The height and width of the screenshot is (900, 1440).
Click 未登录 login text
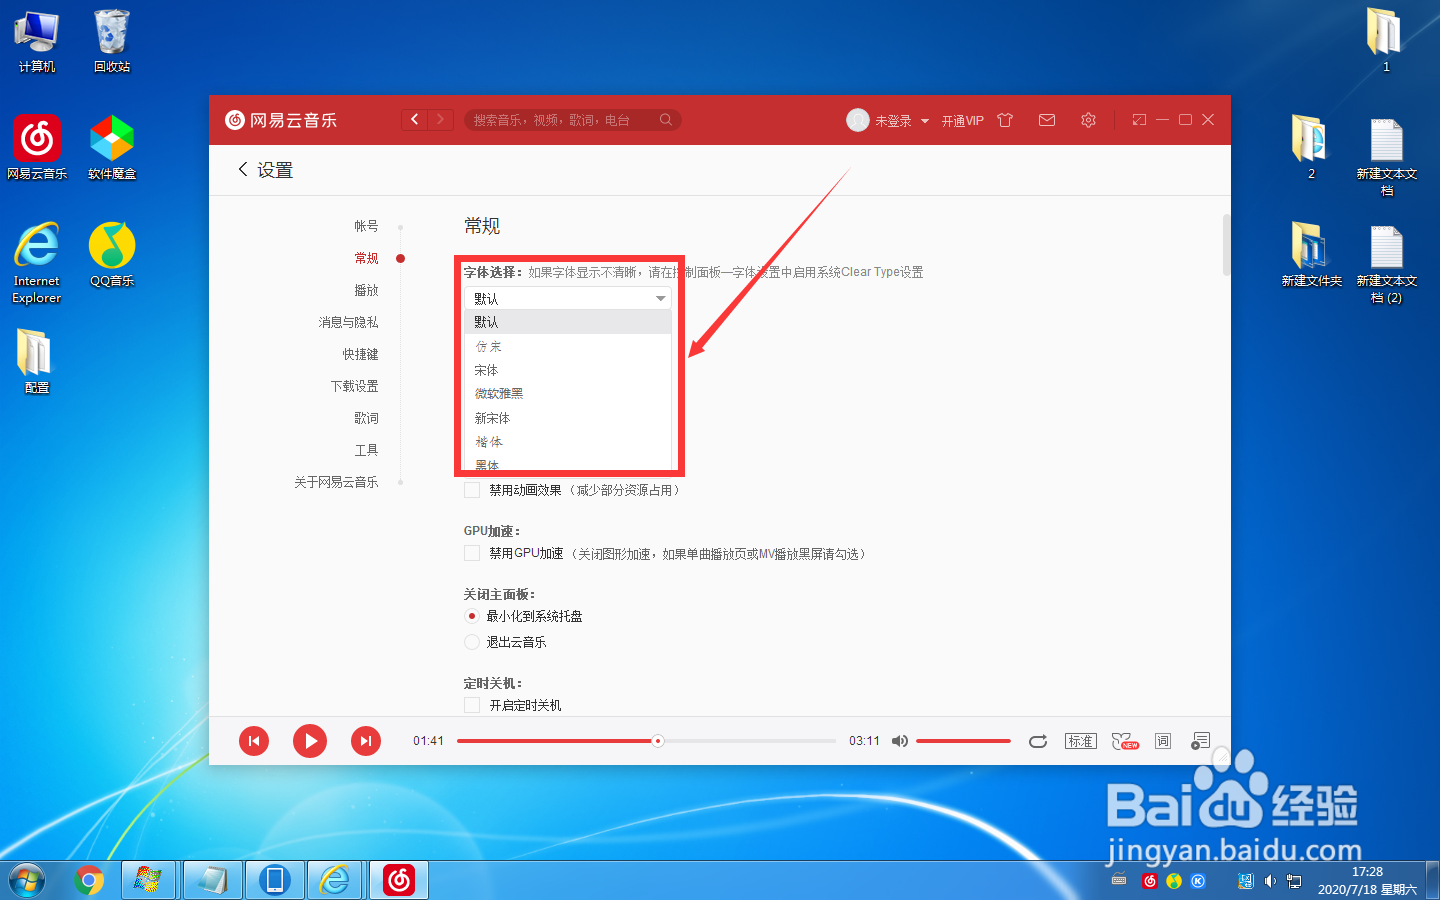point(893,121)
